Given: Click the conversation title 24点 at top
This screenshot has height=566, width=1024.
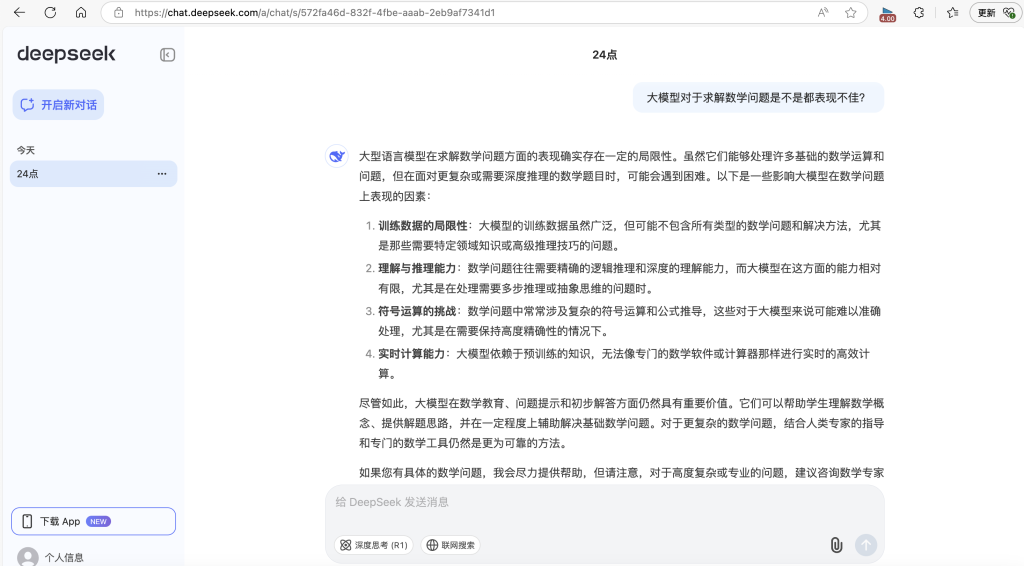Looking at the screenshot, I should coord(605,55).
